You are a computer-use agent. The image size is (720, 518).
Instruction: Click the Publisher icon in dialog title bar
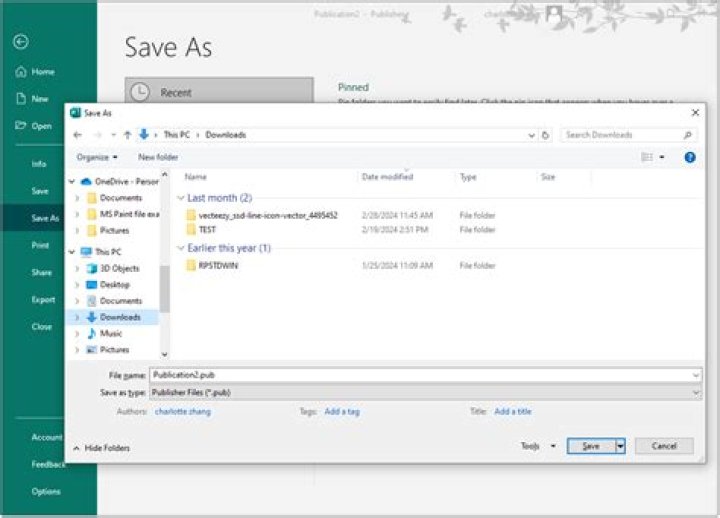pyautogui.click(x=75, y=113)
